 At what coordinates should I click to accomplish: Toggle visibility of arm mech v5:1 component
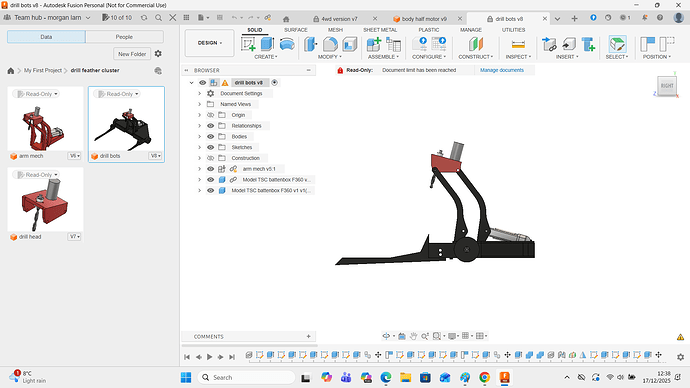(x=210, y=169)
